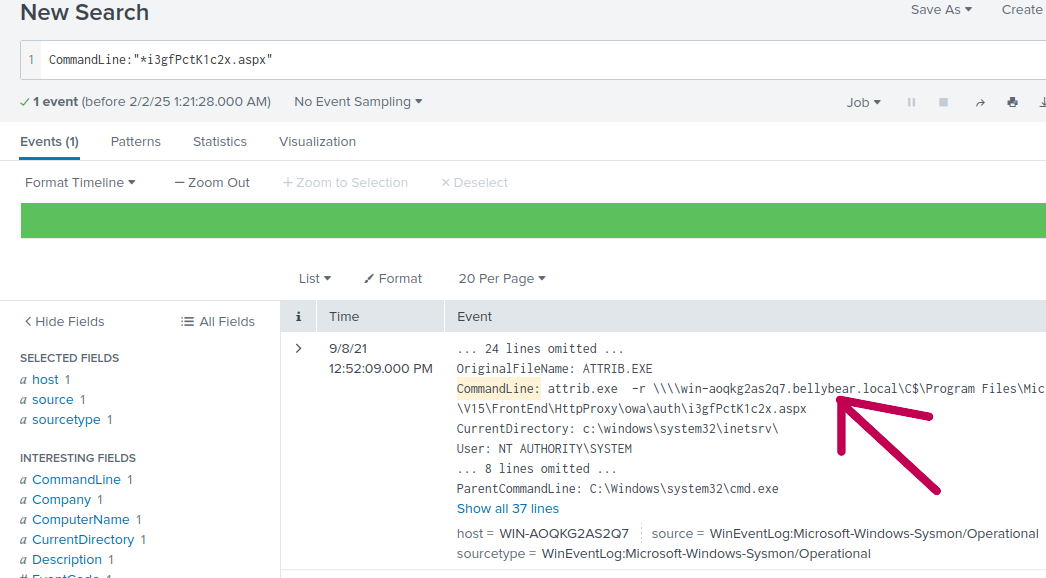
Task: Expand the event row details chevron
Action: [298, 348]
